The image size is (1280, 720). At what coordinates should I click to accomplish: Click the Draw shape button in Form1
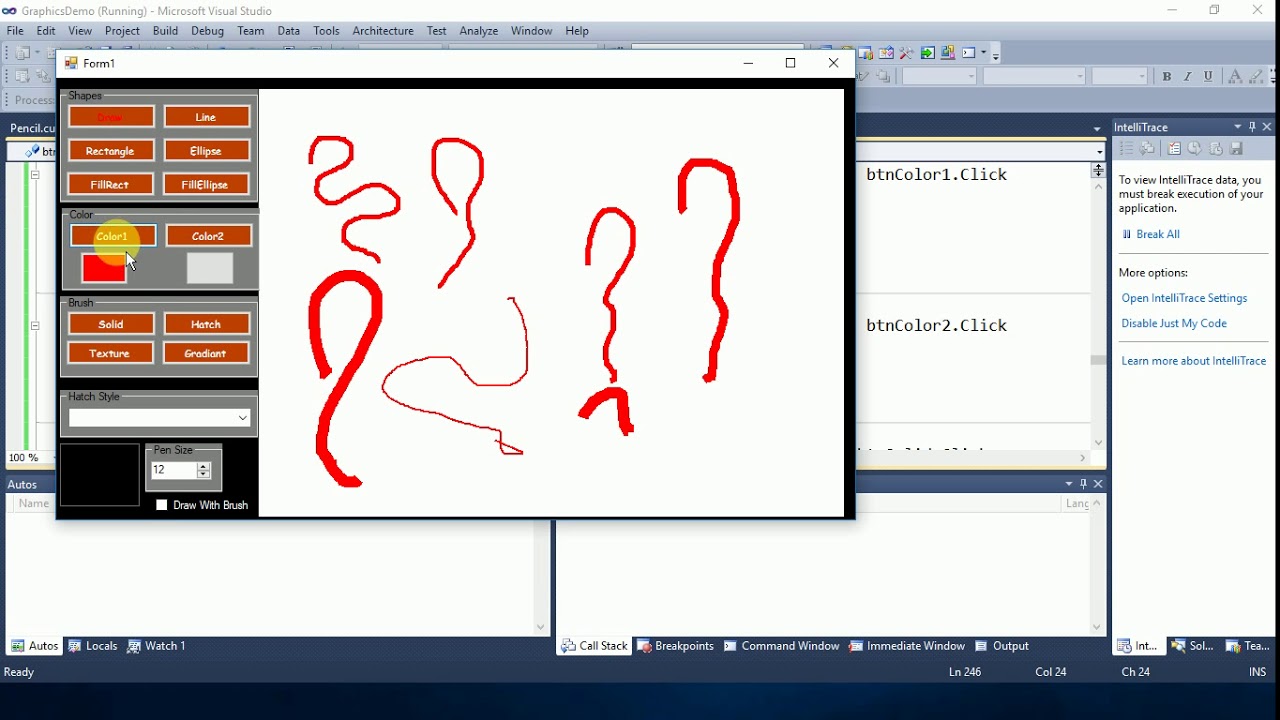tap(112, 117)
